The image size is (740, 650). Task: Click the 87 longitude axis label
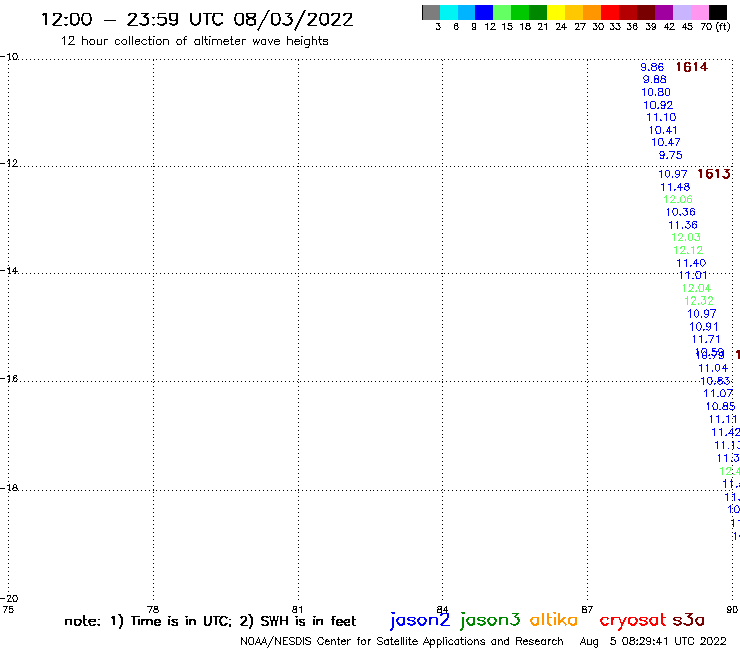587,609
